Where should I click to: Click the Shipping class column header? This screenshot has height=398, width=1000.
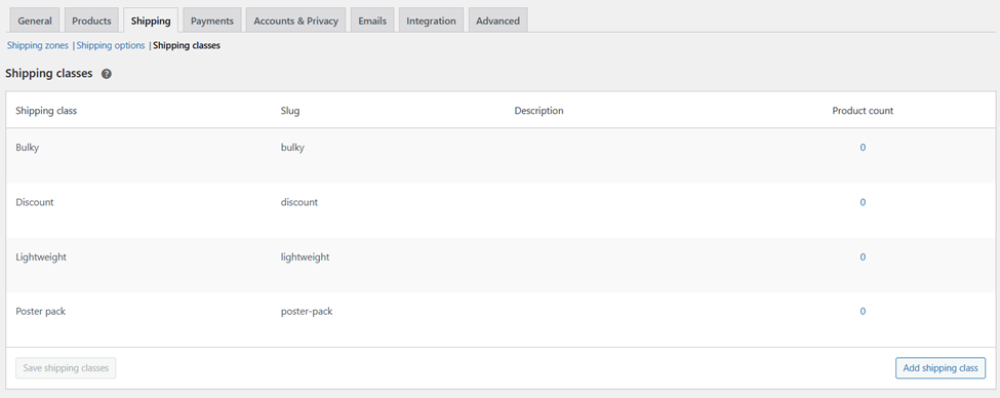coord(46,110)
